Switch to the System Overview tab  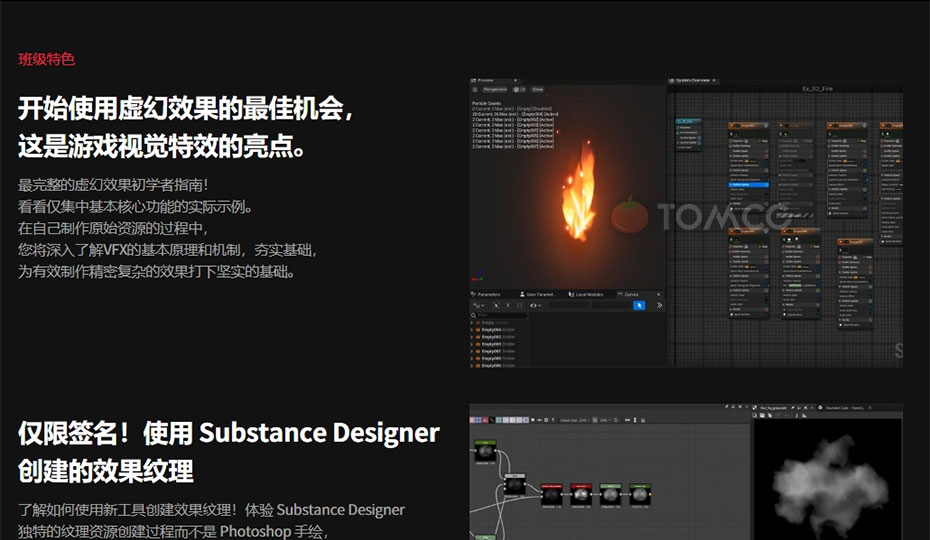692,80
